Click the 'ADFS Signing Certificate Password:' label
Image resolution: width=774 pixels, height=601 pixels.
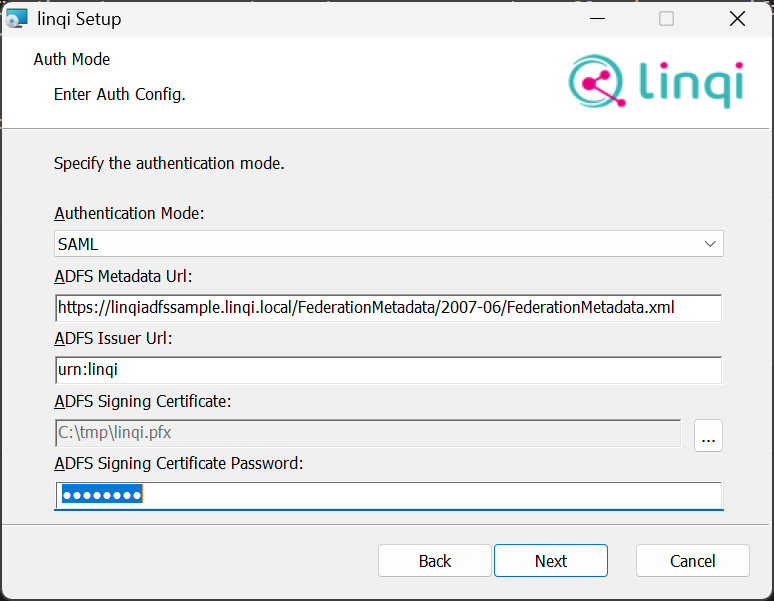(x=178, y=463)
